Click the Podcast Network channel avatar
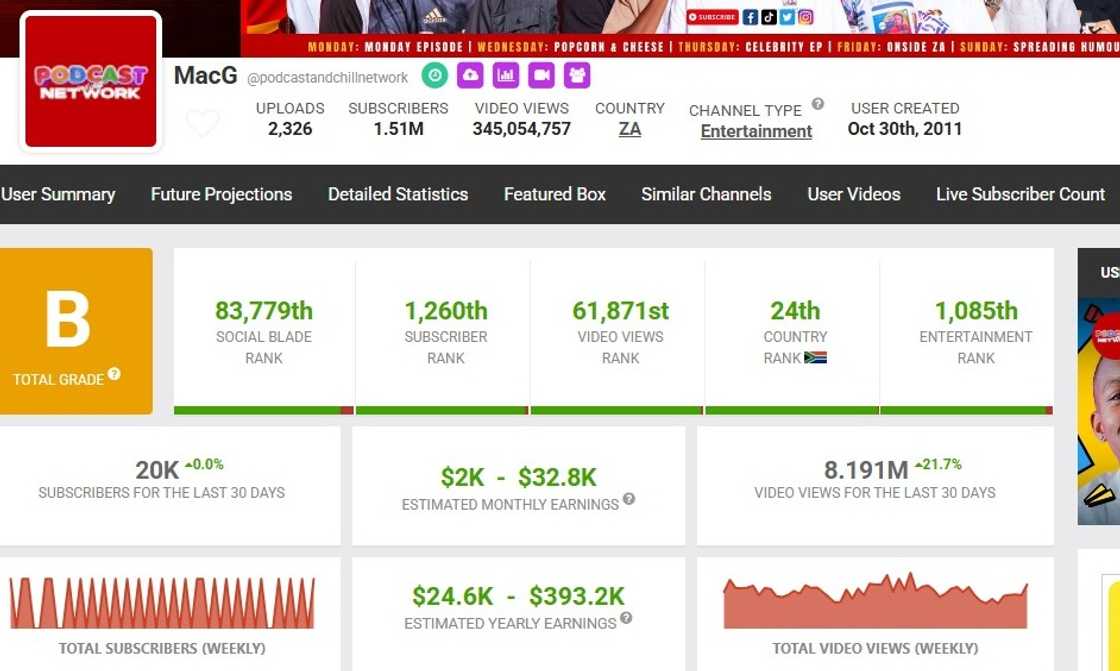The image size is (1120, 671). (91, 82)
